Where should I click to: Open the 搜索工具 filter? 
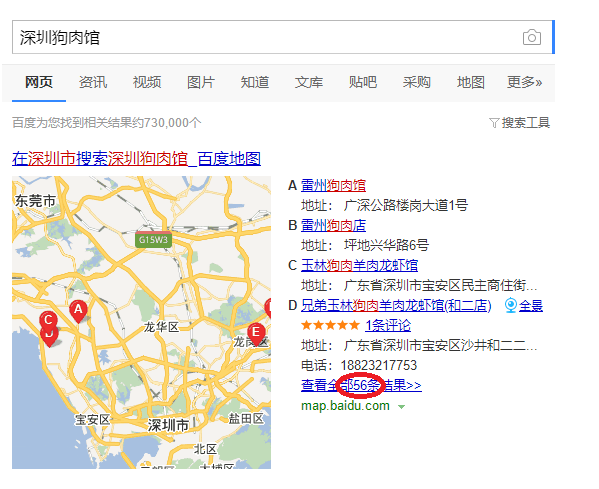click(x=520, y=123)
